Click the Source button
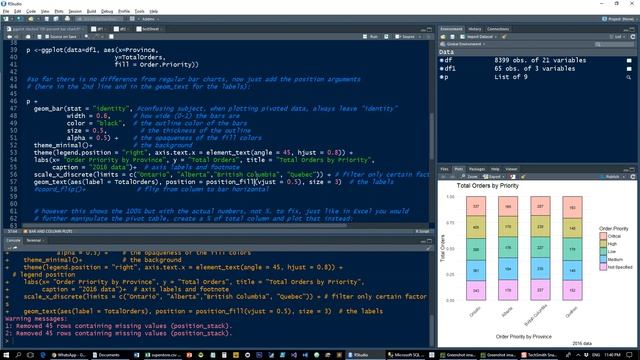 point(406,37)
